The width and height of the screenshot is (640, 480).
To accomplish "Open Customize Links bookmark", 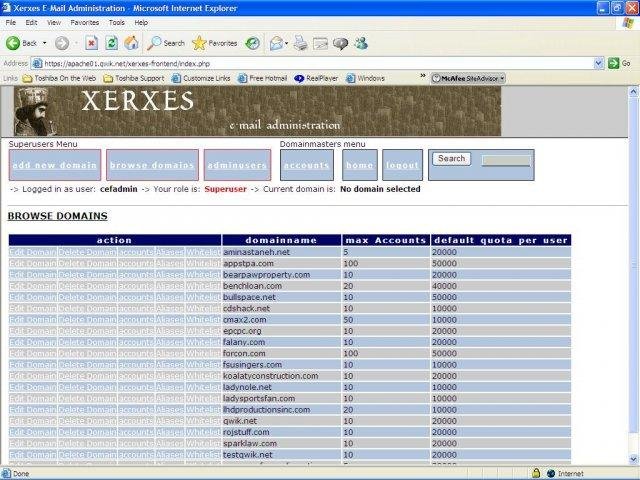I will tap(201, 78).
